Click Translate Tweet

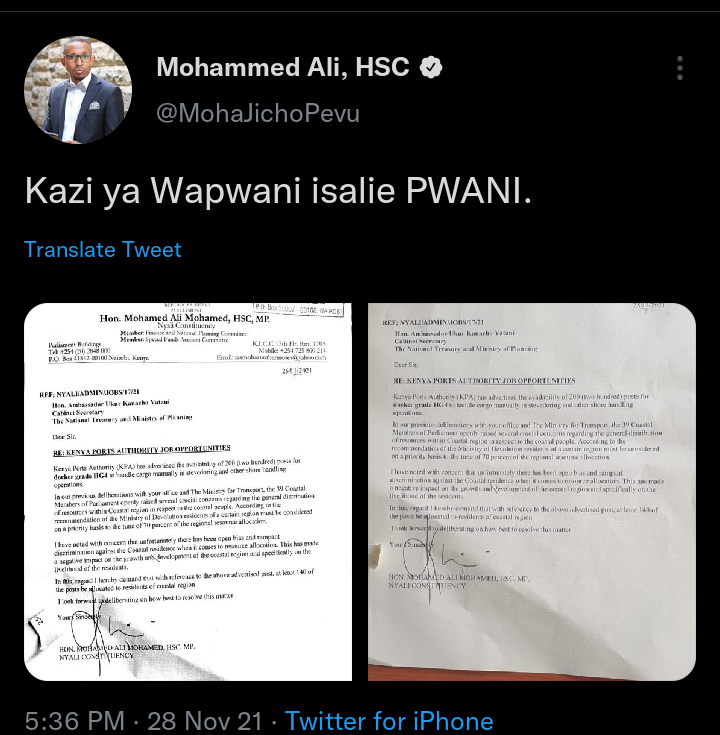pos(103,249)
